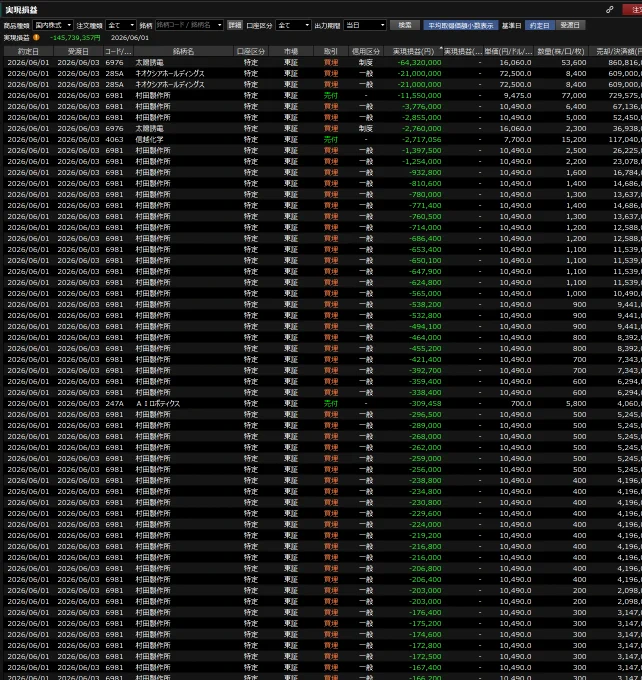The width and height of the screenshot is (642, 680).
Task: Sort by the 受渡日 column header
Action: 78,51
